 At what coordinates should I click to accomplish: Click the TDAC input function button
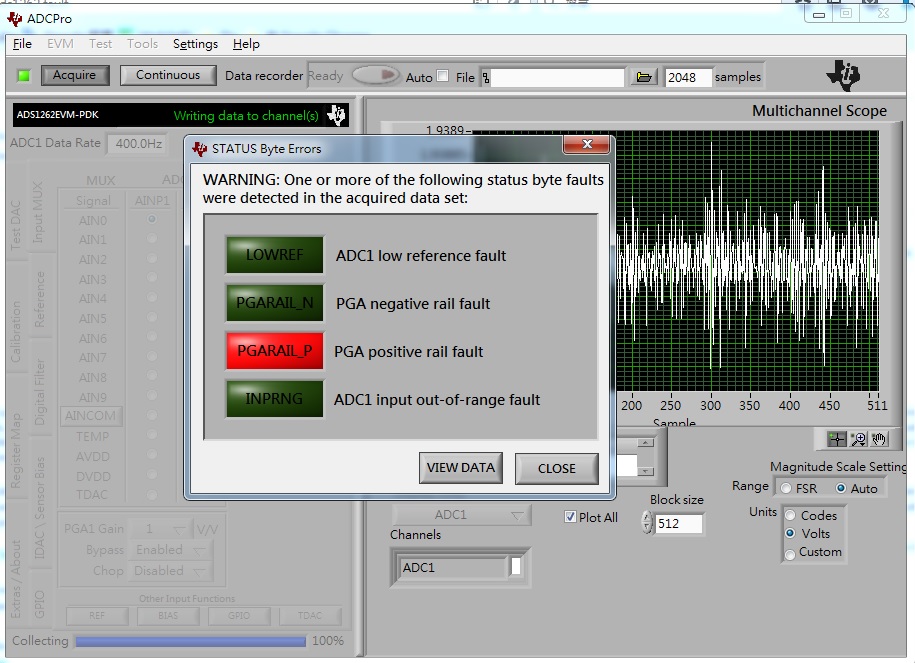(x=310, y=616)
